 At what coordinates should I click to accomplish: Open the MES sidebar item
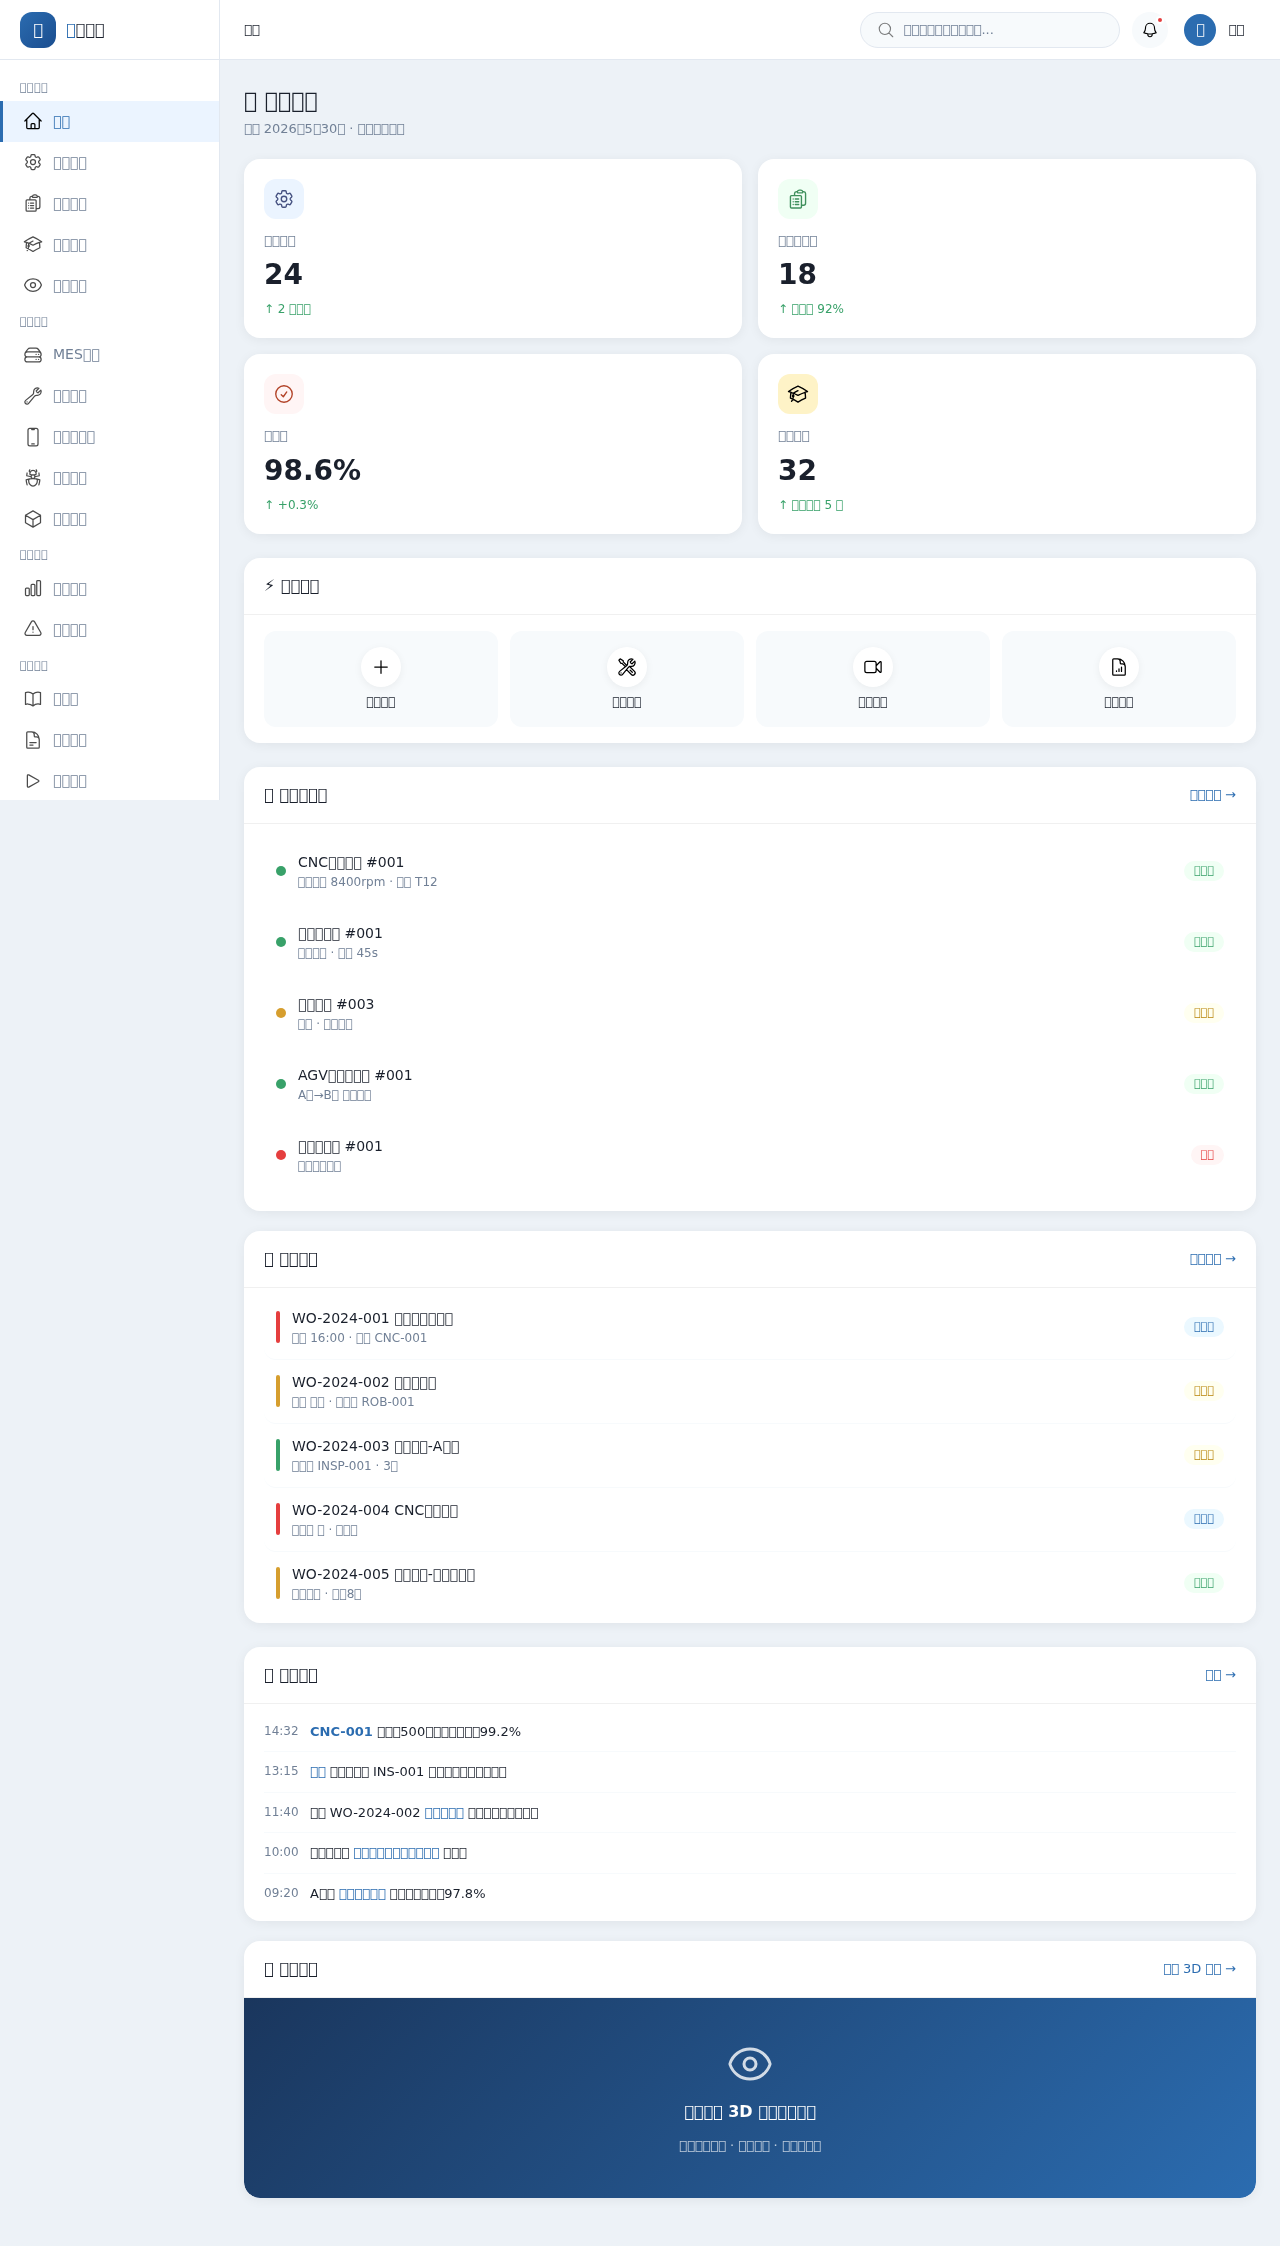109,354
